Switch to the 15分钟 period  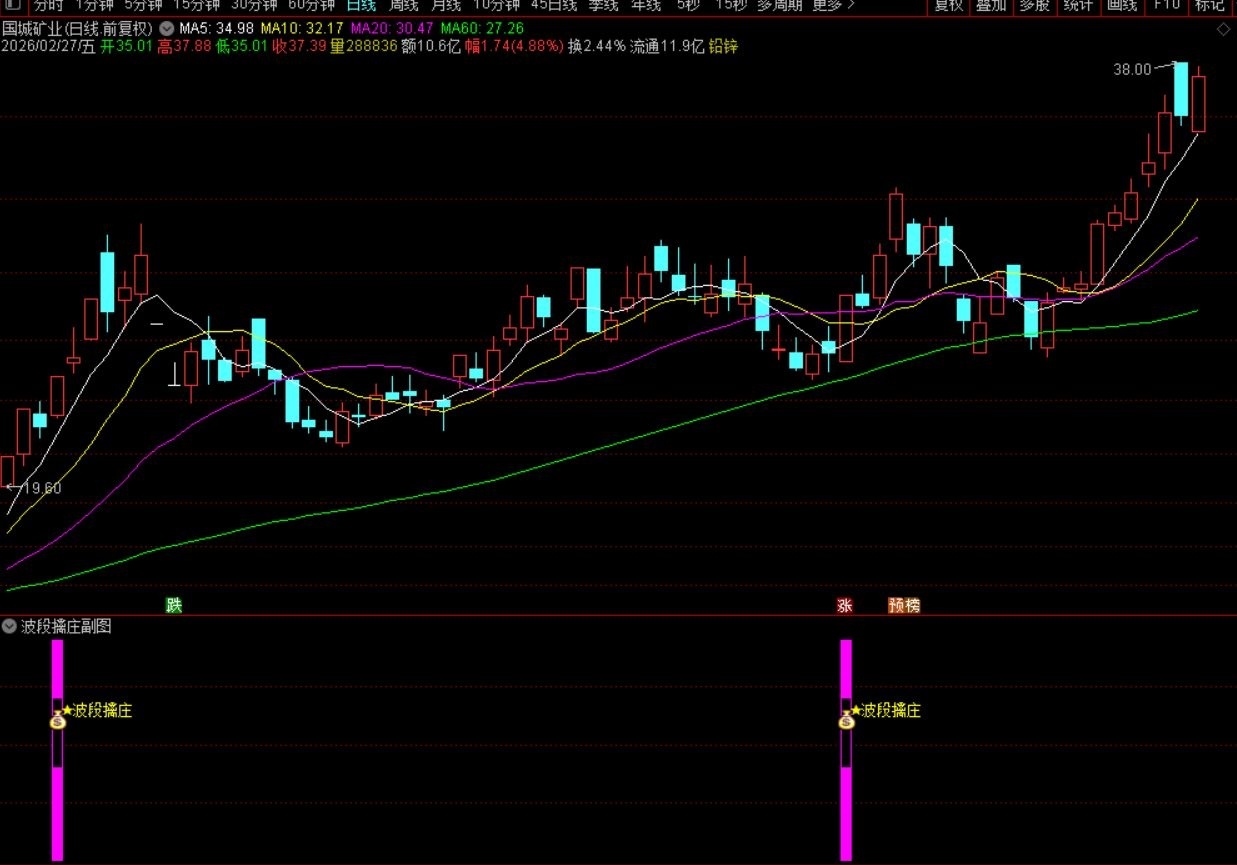pos(196,5)
